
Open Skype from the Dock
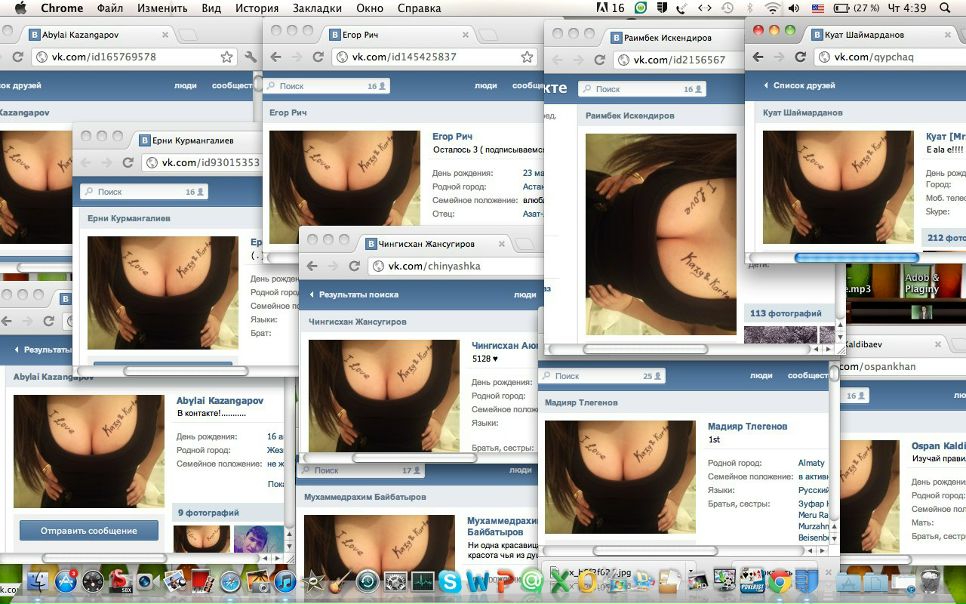[450, 581]
